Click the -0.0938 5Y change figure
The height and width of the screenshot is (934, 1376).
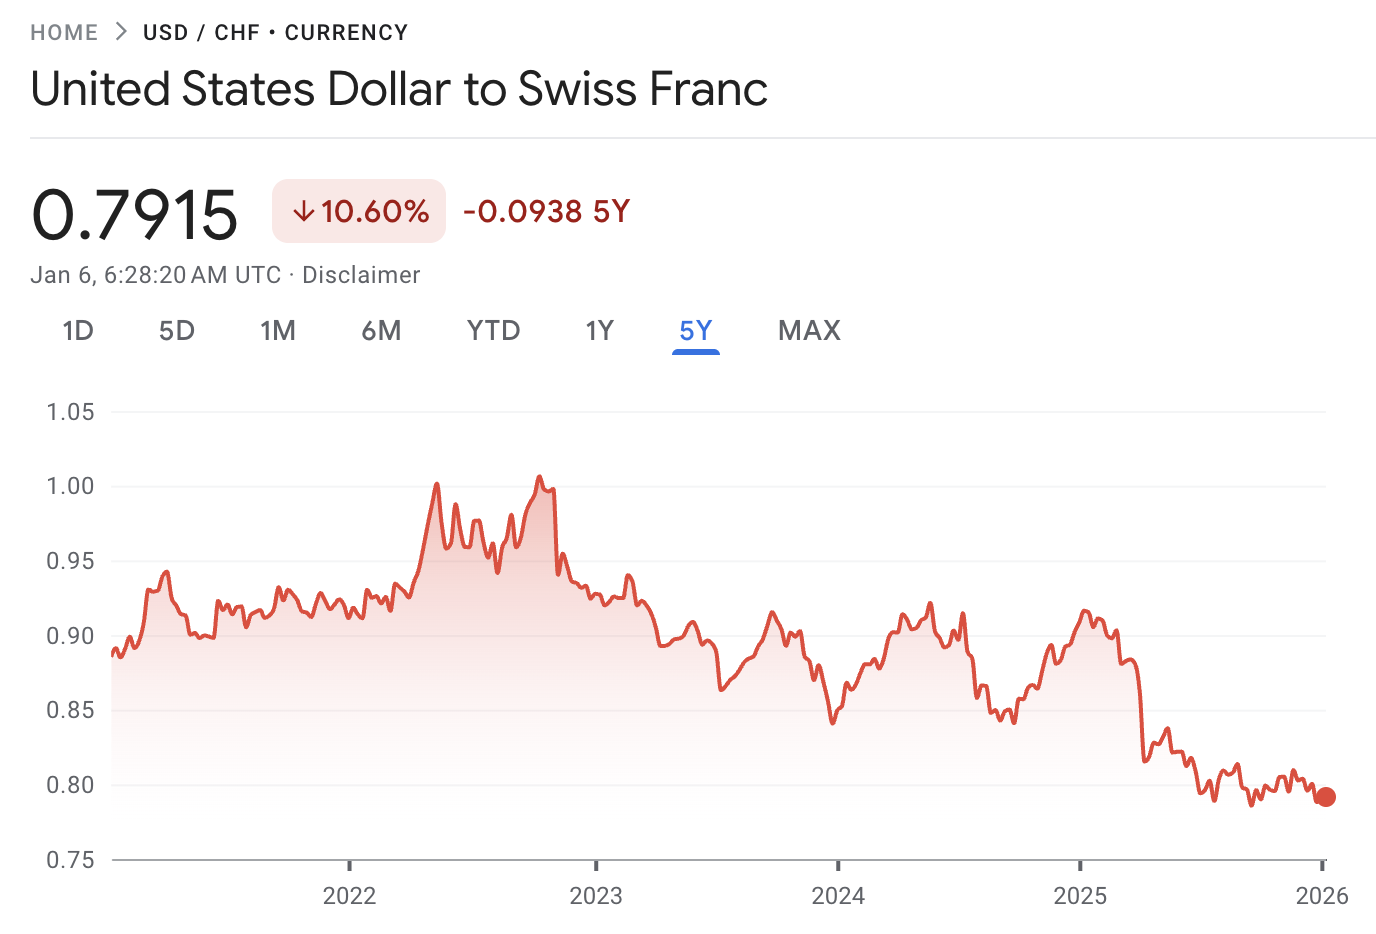coord(545,211)
